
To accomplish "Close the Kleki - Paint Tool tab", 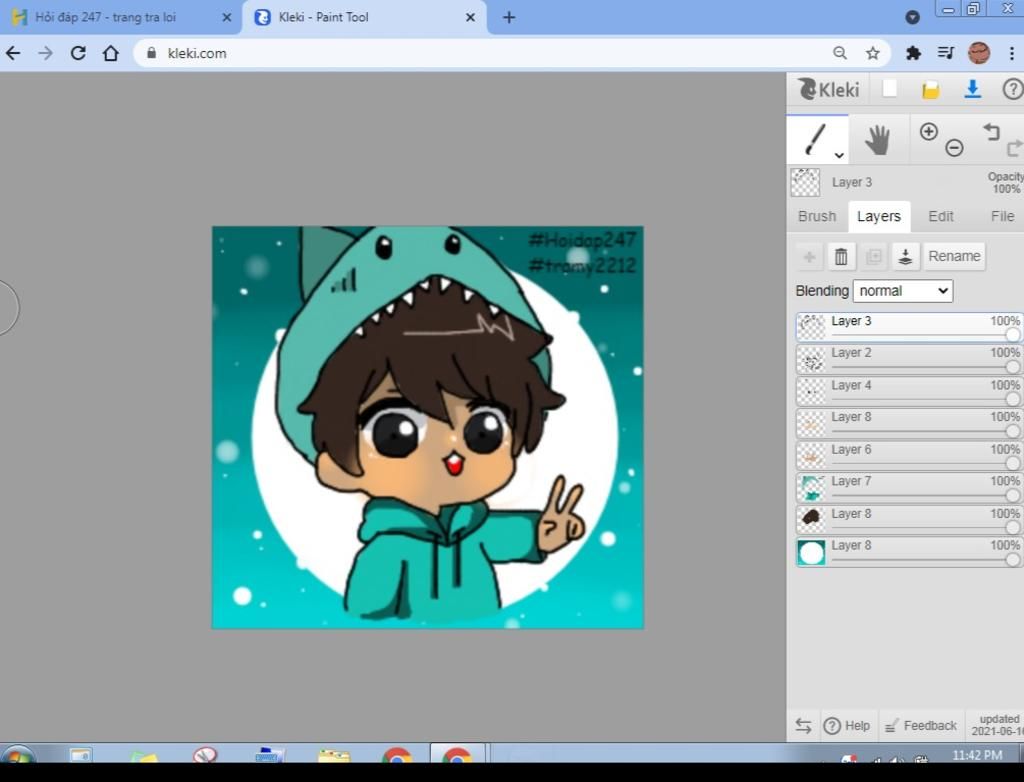I will click(x=470, y=18).
